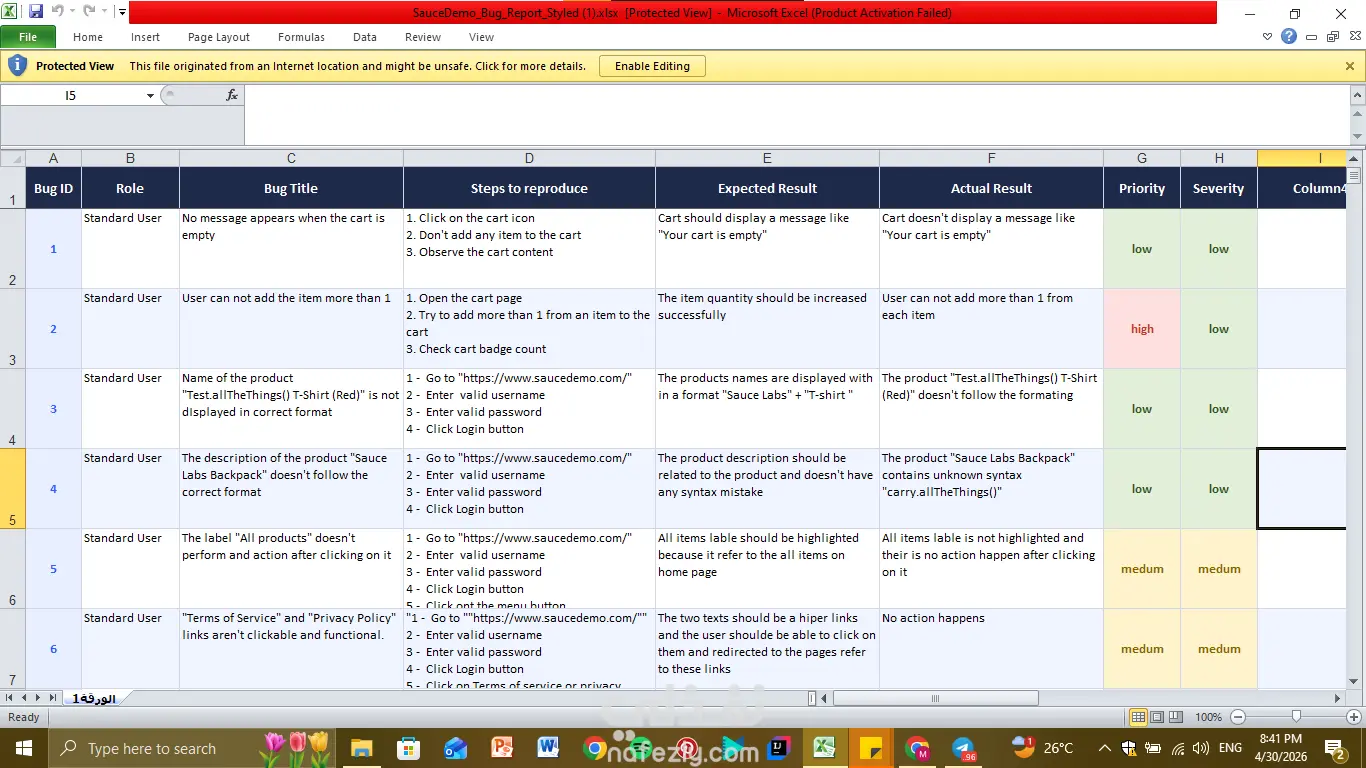Go to the previous sheet tab arrow

point(25,698)
